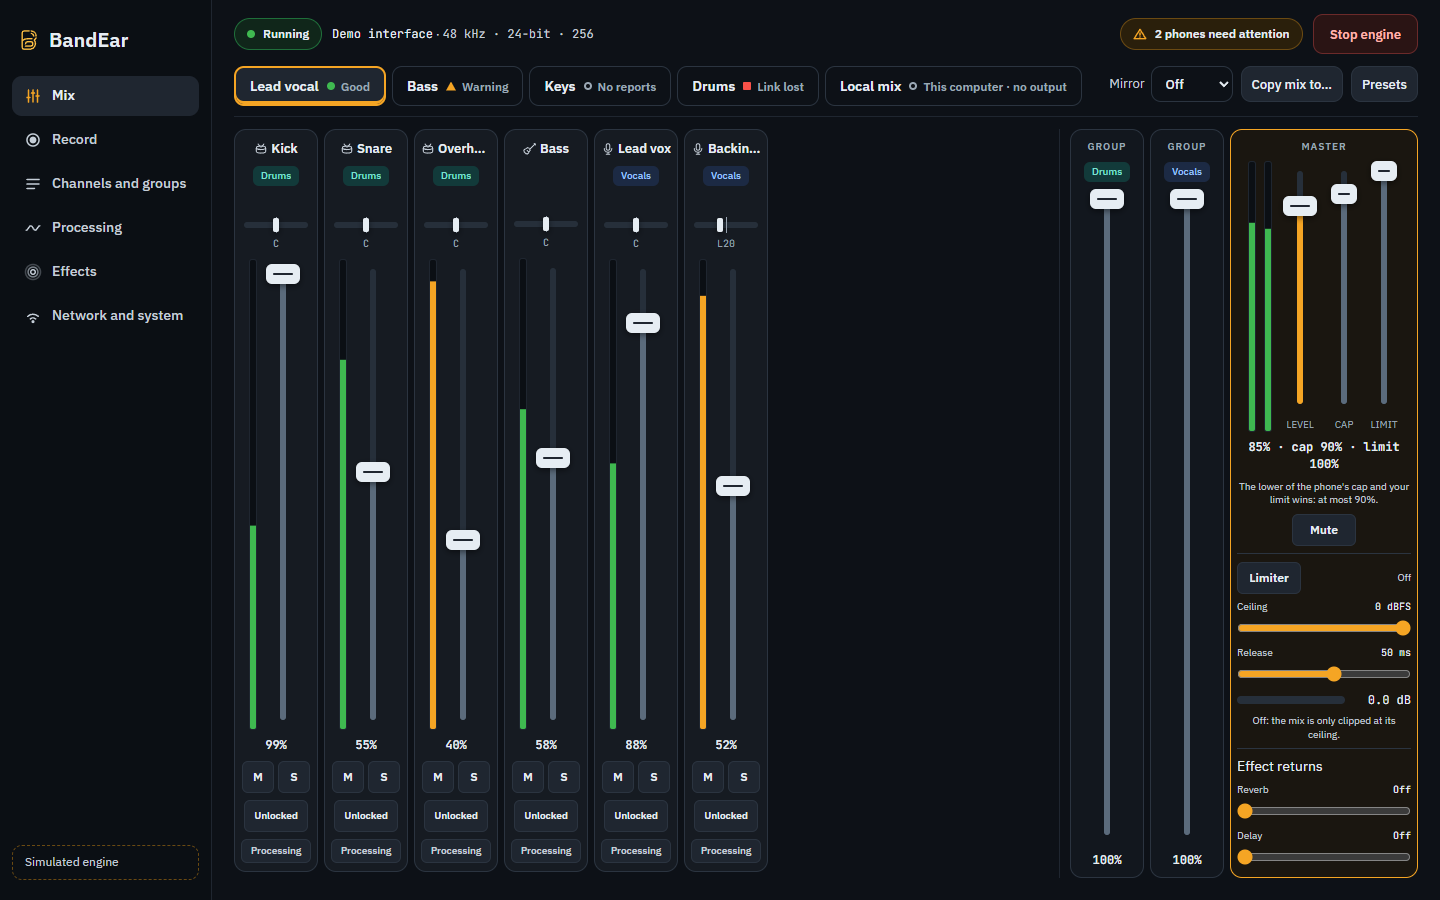Mute the Bass channel
This screenshot has height=900, width=1440.
(x=528, y=777)
